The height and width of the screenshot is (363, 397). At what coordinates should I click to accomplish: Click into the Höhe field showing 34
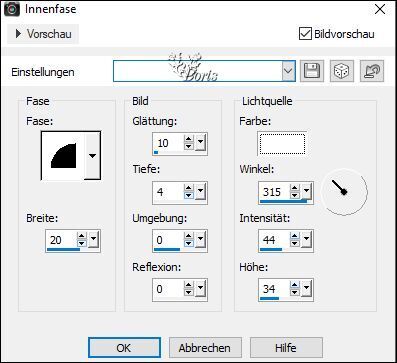coord(275,288)
